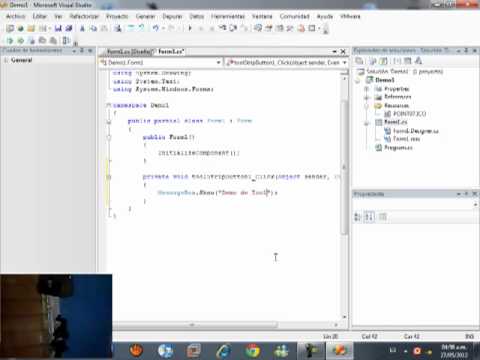480x360 pixels.
Task: Expand Properties node in Solution Explorer
Action: [367, 89]
